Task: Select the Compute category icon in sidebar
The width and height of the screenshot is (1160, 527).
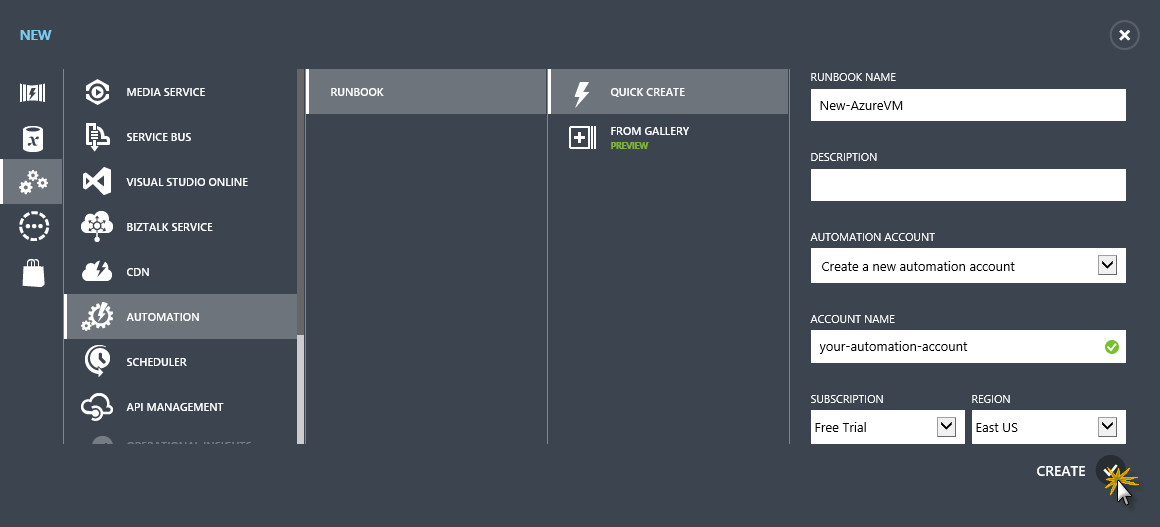Action: [32, 93]
